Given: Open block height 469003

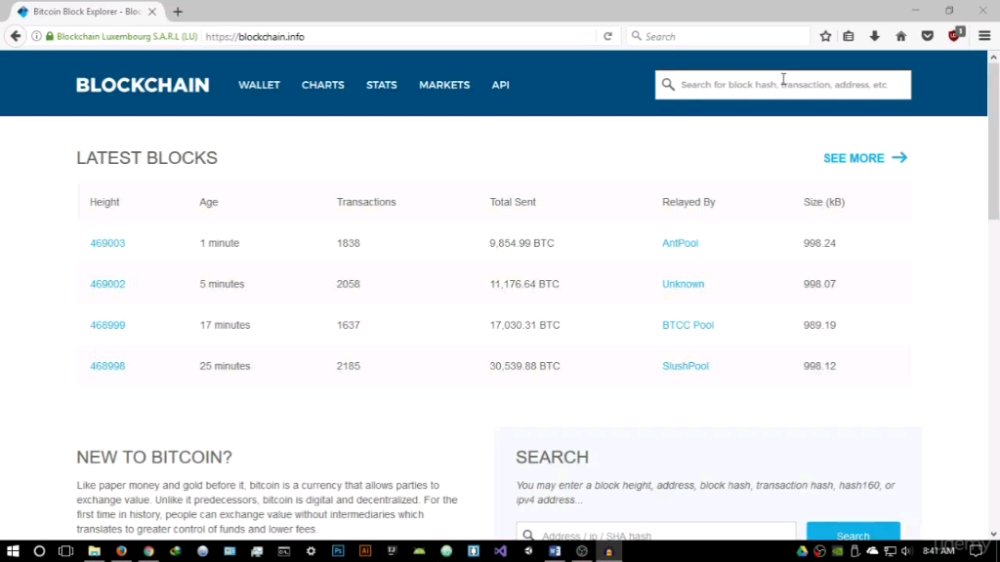Looking at the screenshot, I should 107,243.
